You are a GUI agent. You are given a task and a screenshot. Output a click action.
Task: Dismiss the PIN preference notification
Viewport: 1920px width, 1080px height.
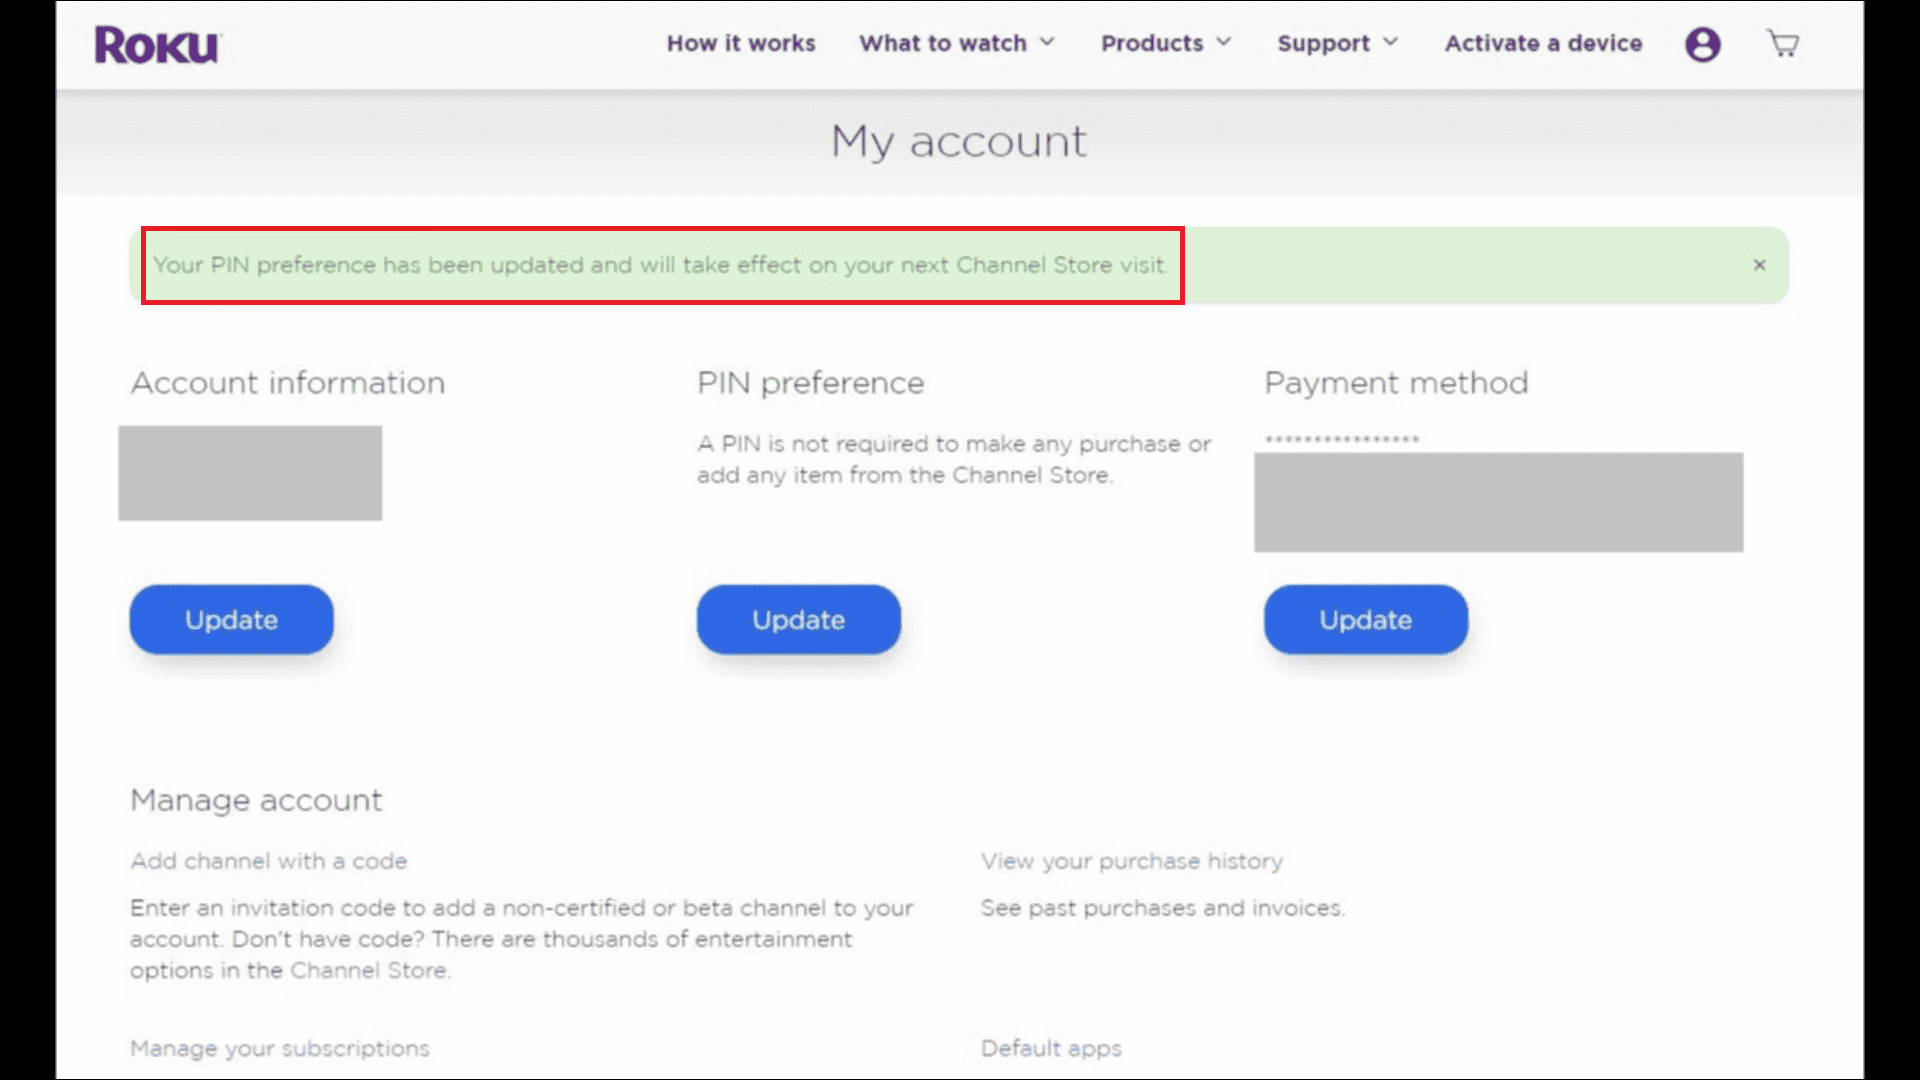pos(1759,265)
